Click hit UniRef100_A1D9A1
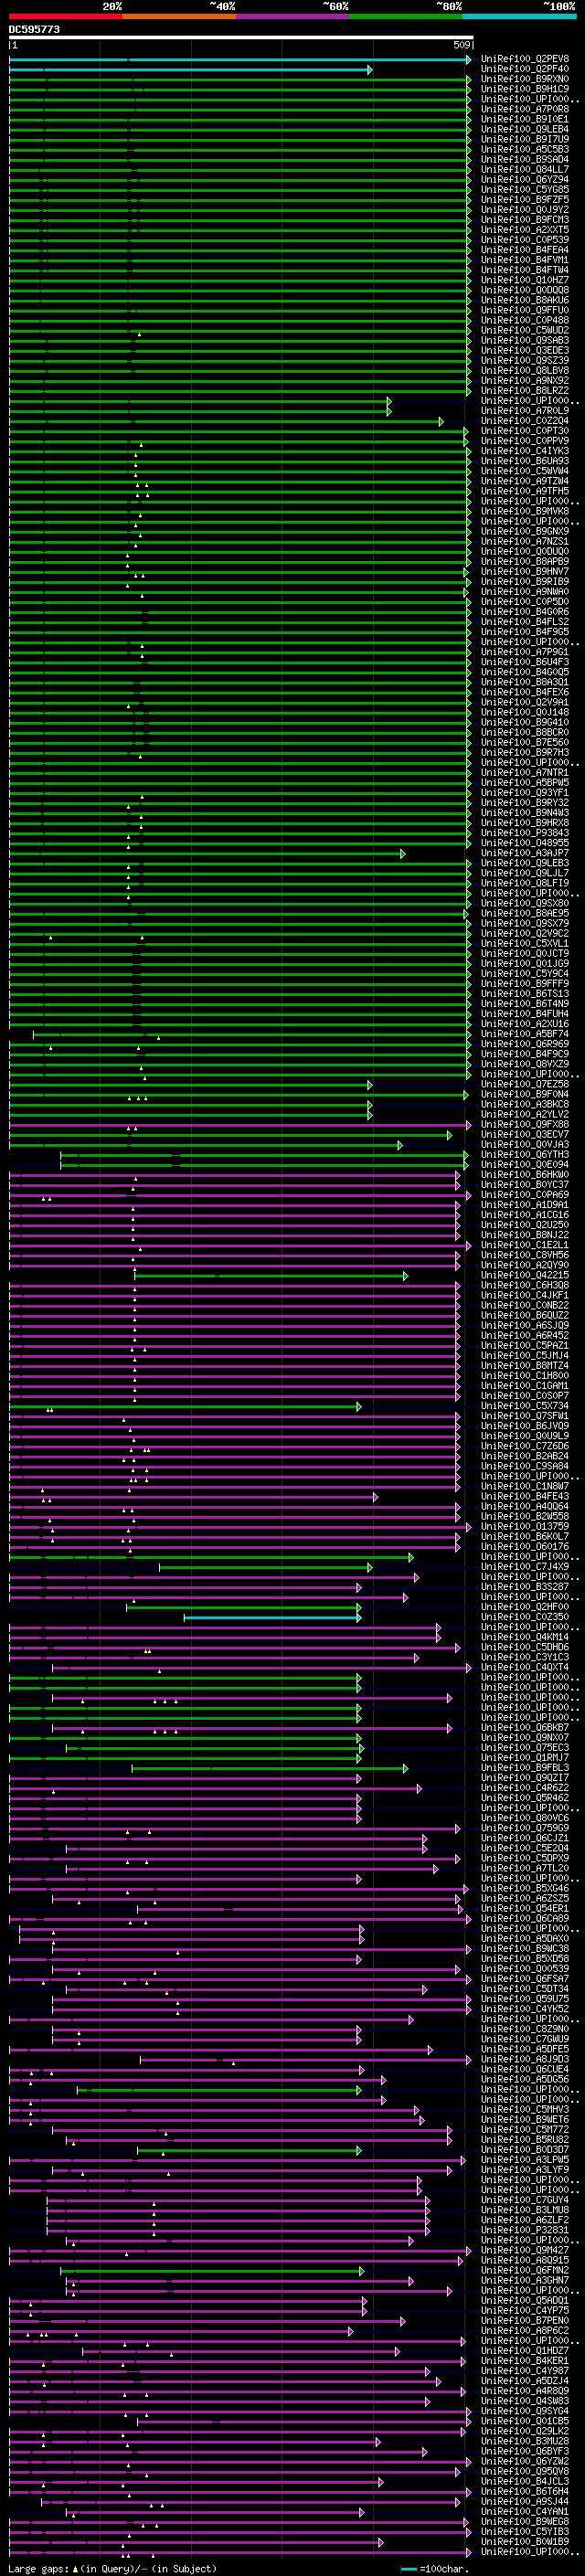585x2576 pixels. pos(525,1205)
